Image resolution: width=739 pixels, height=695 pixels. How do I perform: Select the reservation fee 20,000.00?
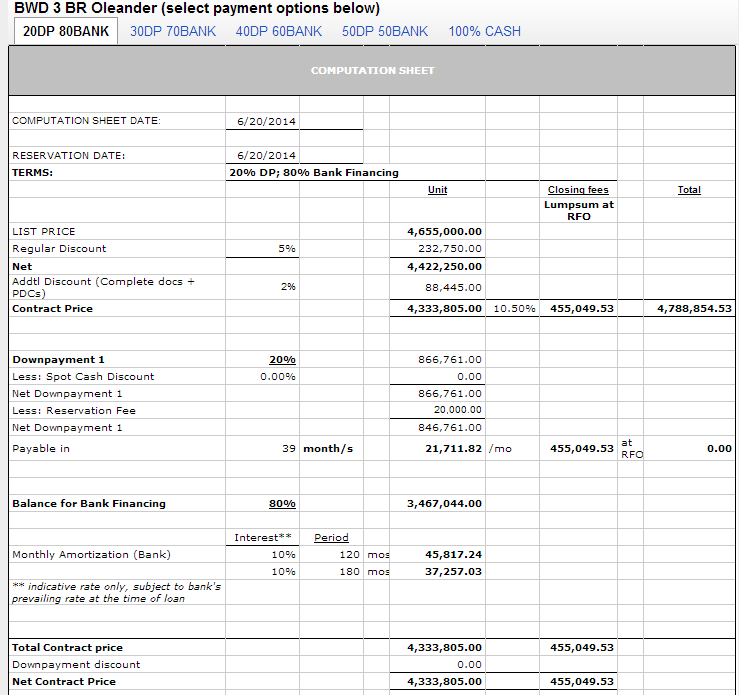click(x=458, y=409)
